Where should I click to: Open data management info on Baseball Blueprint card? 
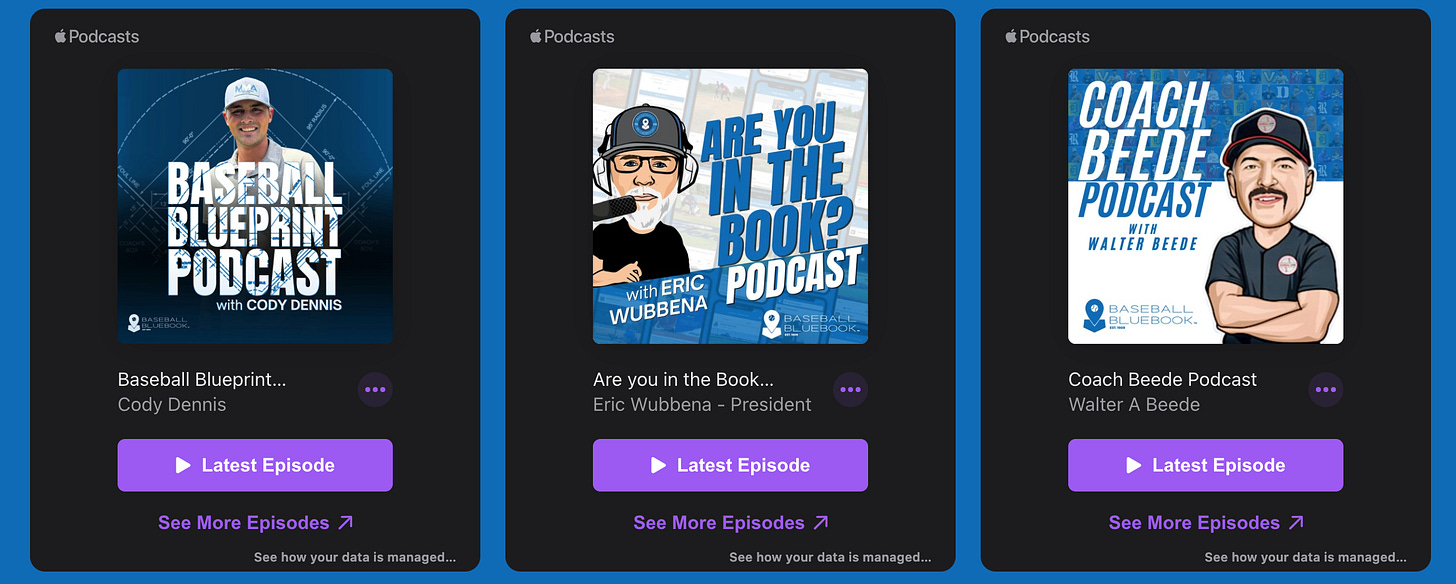click(x=355, y=557)
